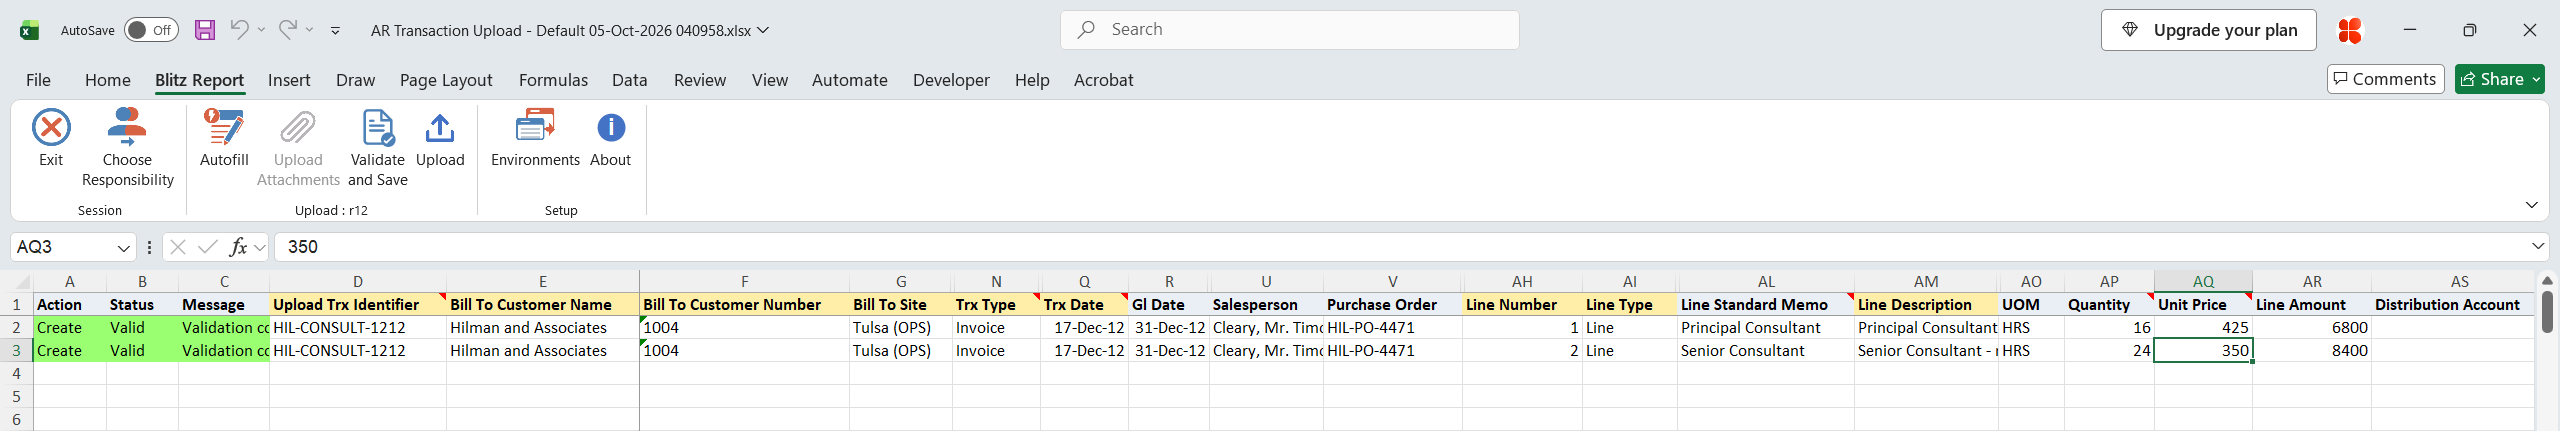Click the Upload arrow icon
The image size is (2560, 431).
pyautogui.click(x=440, y=128)
